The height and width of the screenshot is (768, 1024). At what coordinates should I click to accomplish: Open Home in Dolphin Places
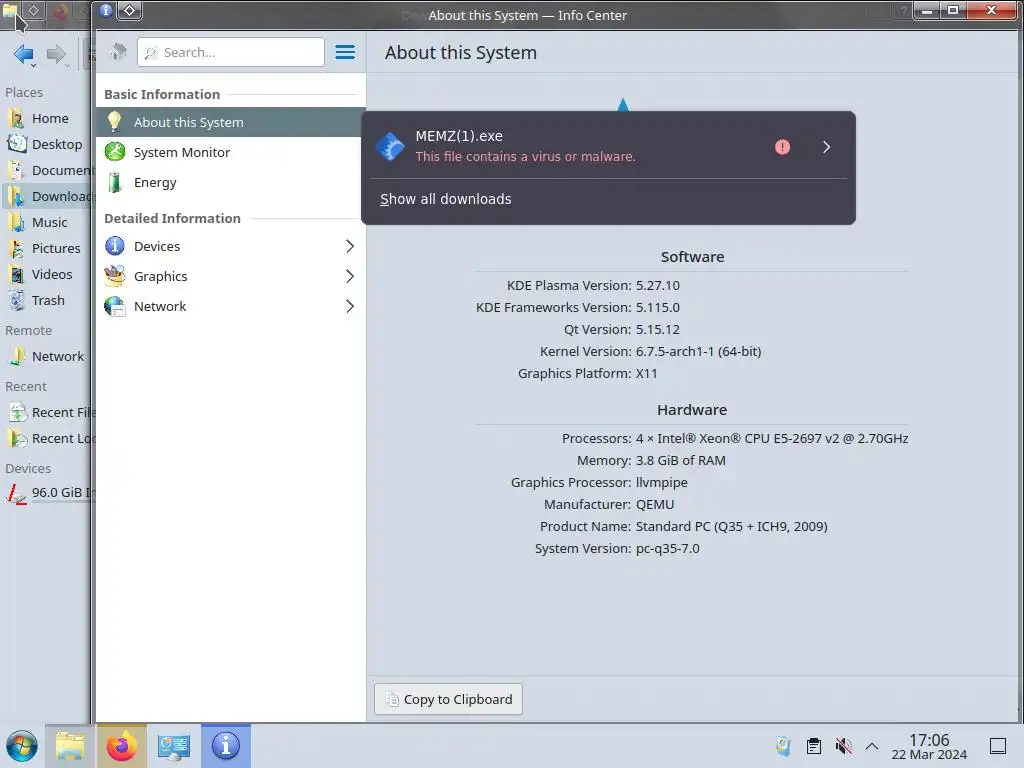47,118
